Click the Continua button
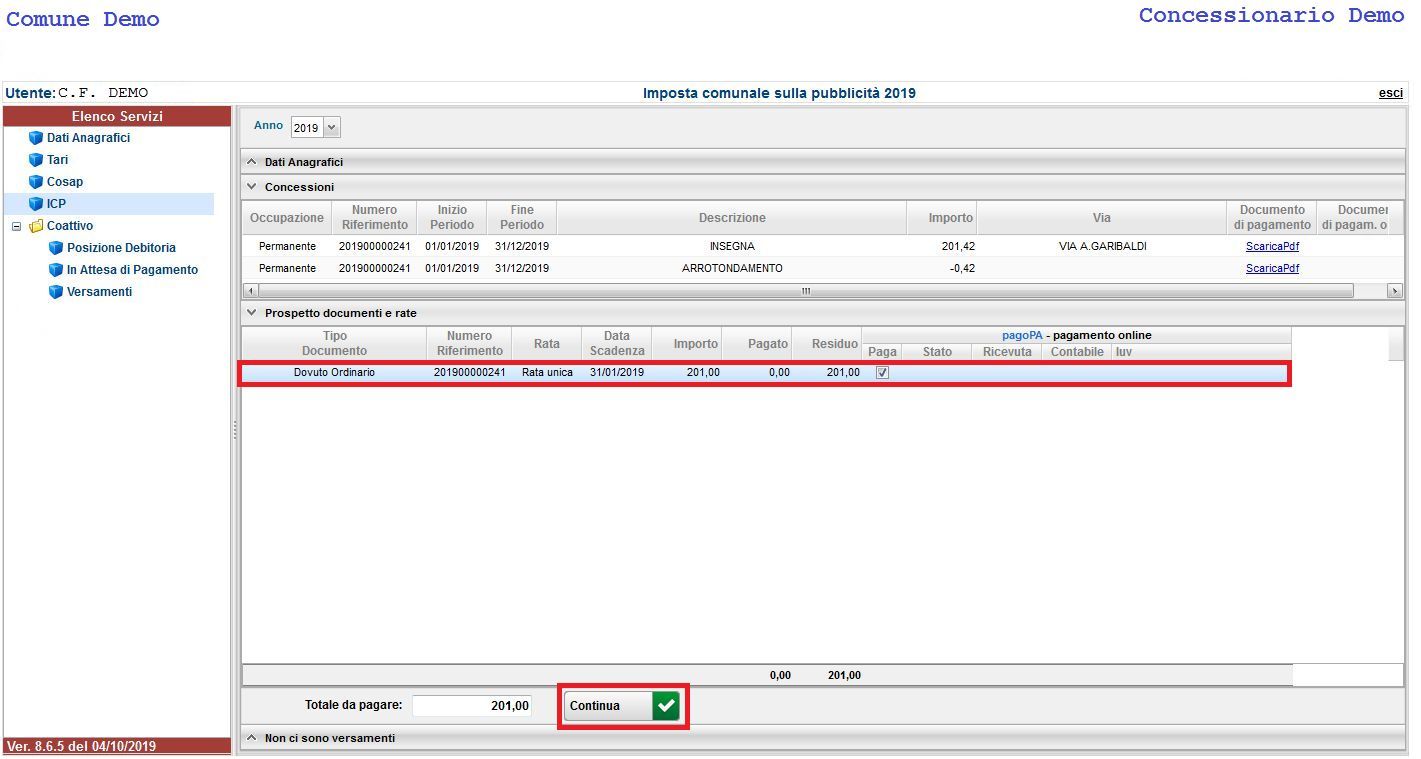 pos(622,706)
